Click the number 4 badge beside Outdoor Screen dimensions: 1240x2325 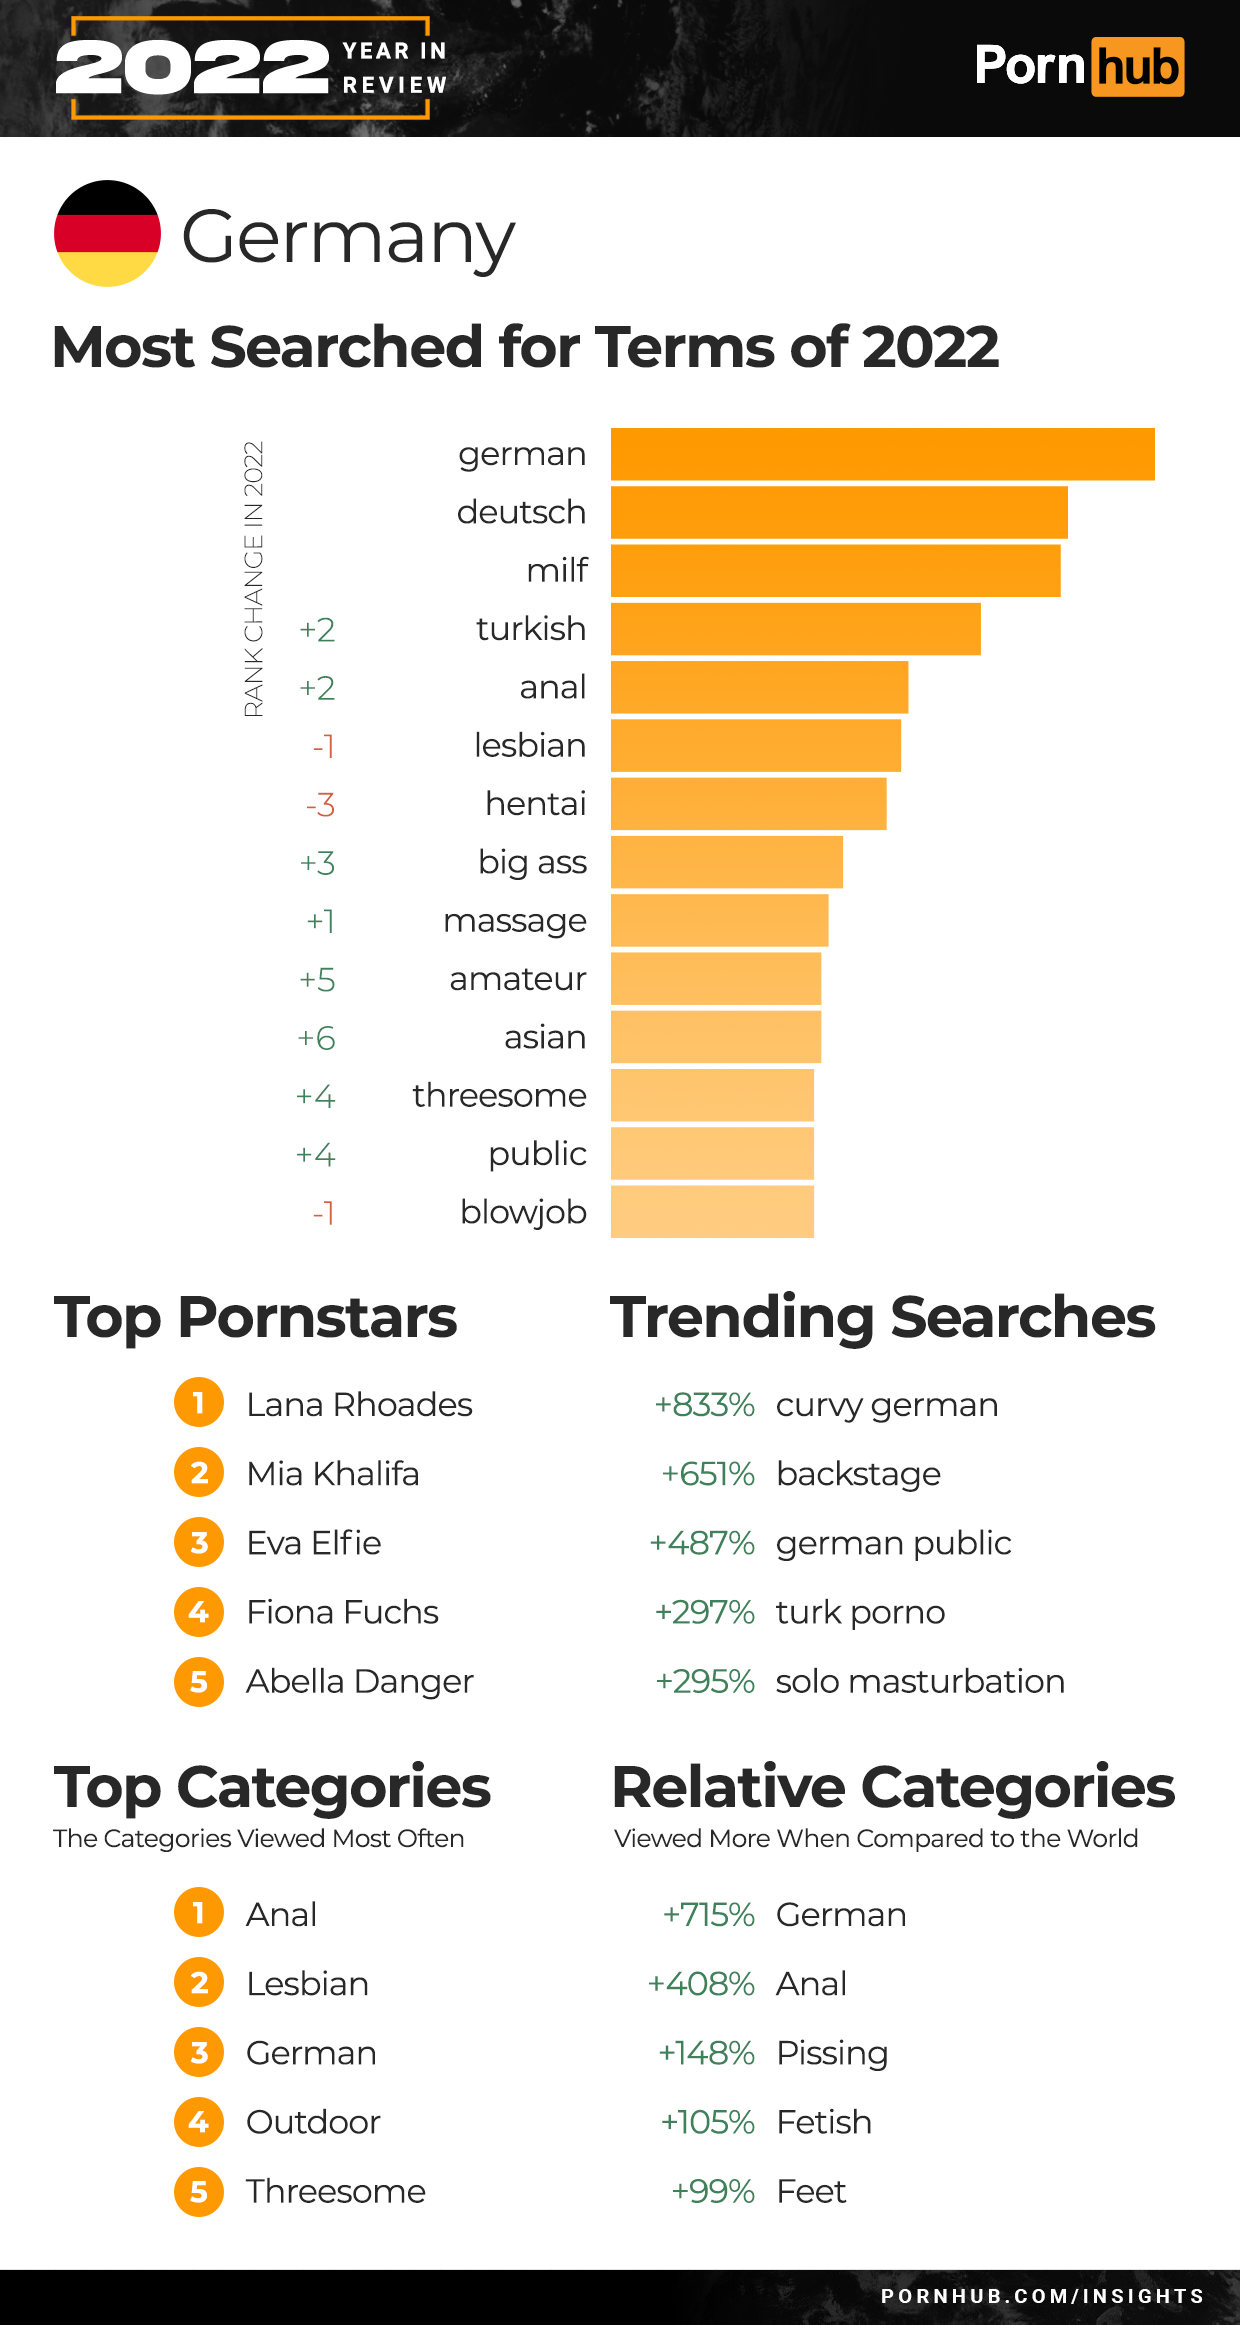(199, 2121)
